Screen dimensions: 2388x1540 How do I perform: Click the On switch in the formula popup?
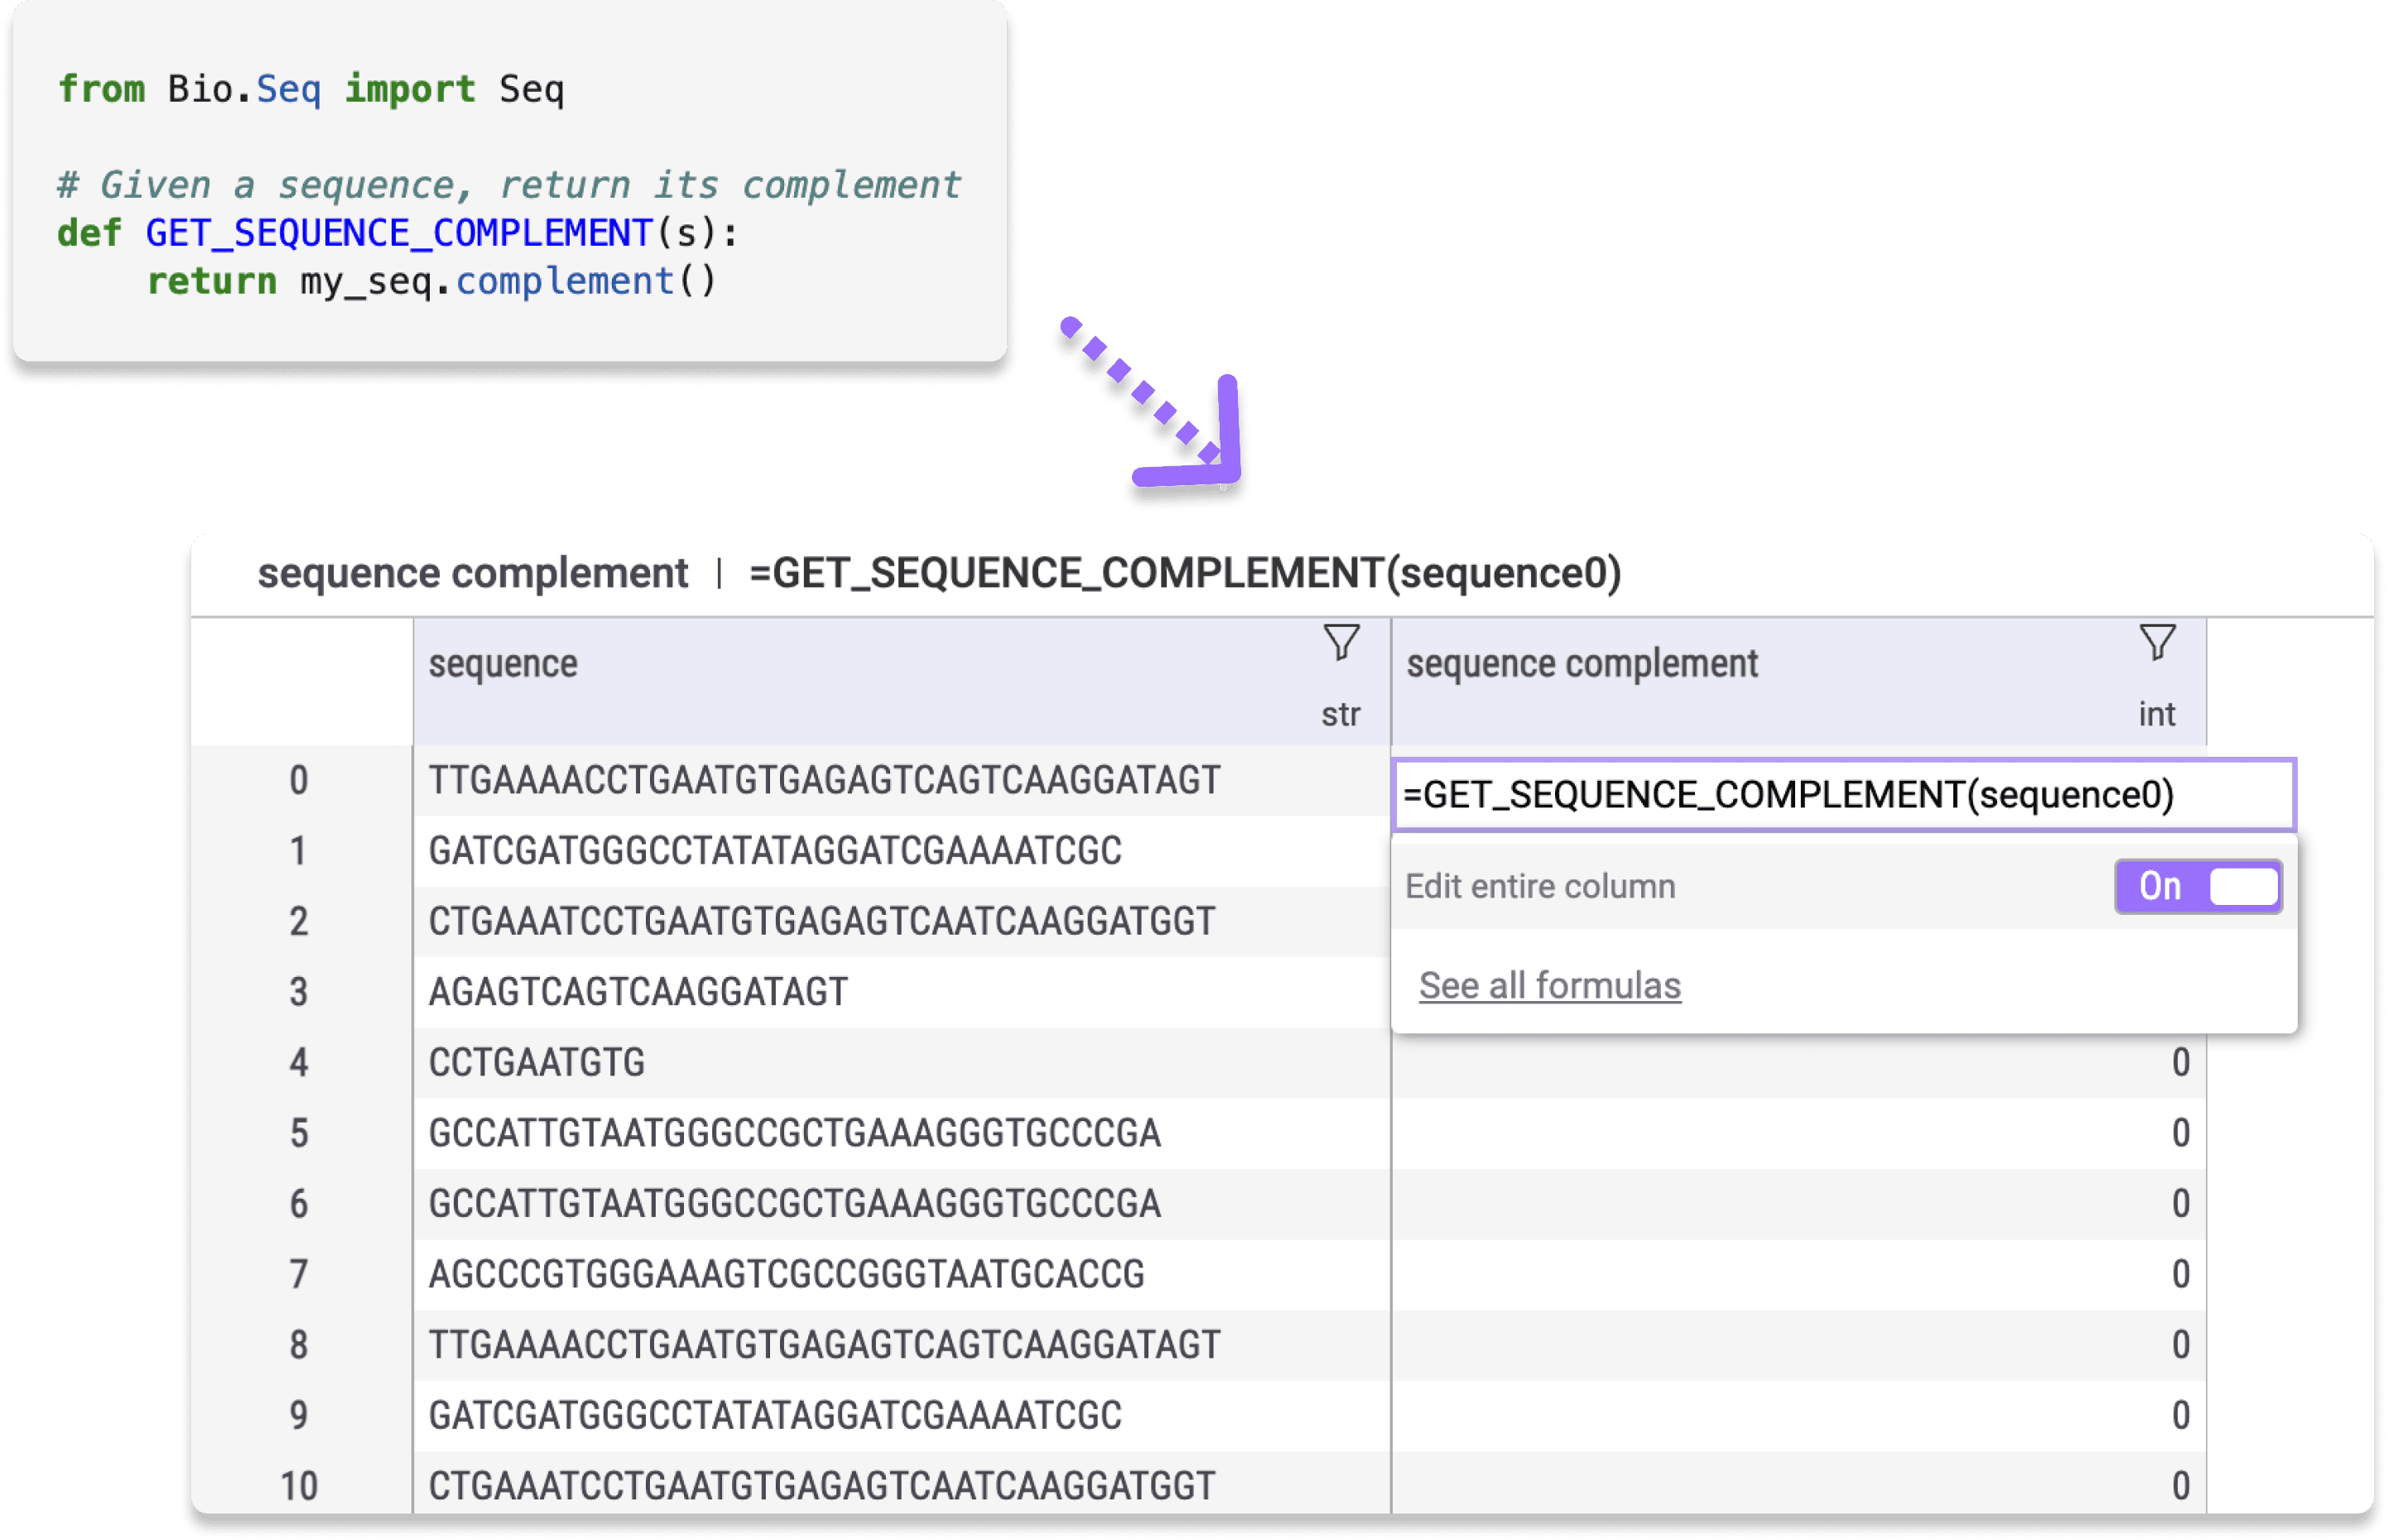[x=2197, y=886]
